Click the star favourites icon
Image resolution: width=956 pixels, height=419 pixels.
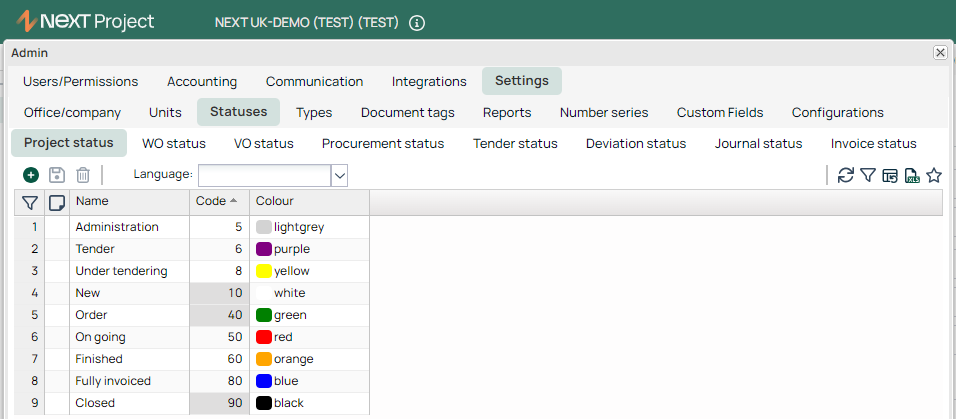coord(933,176)
